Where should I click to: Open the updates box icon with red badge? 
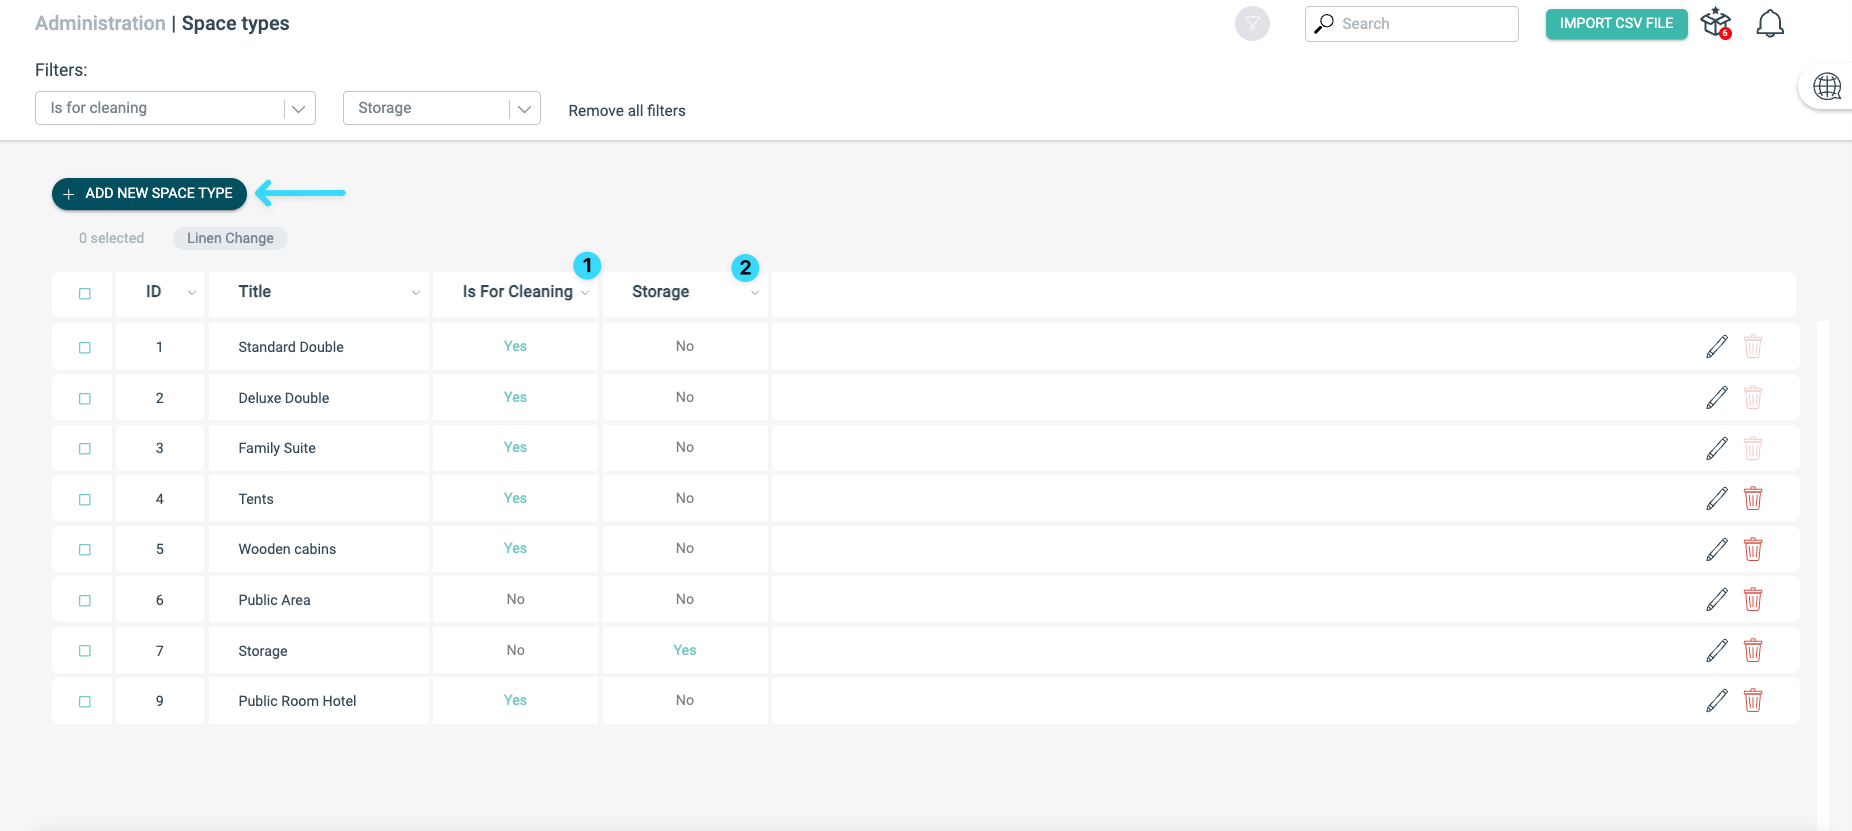[x=1716, y=23]
